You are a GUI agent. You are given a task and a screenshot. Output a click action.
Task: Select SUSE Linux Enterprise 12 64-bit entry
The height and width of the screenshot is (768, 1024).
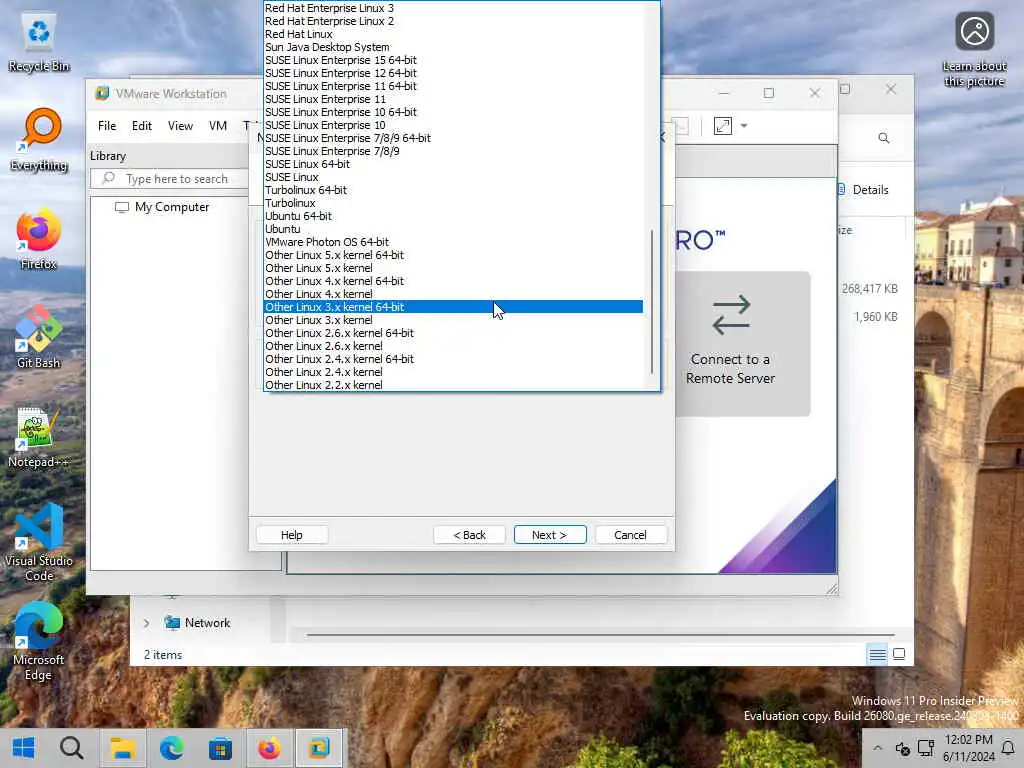click(x=453, y=73)
